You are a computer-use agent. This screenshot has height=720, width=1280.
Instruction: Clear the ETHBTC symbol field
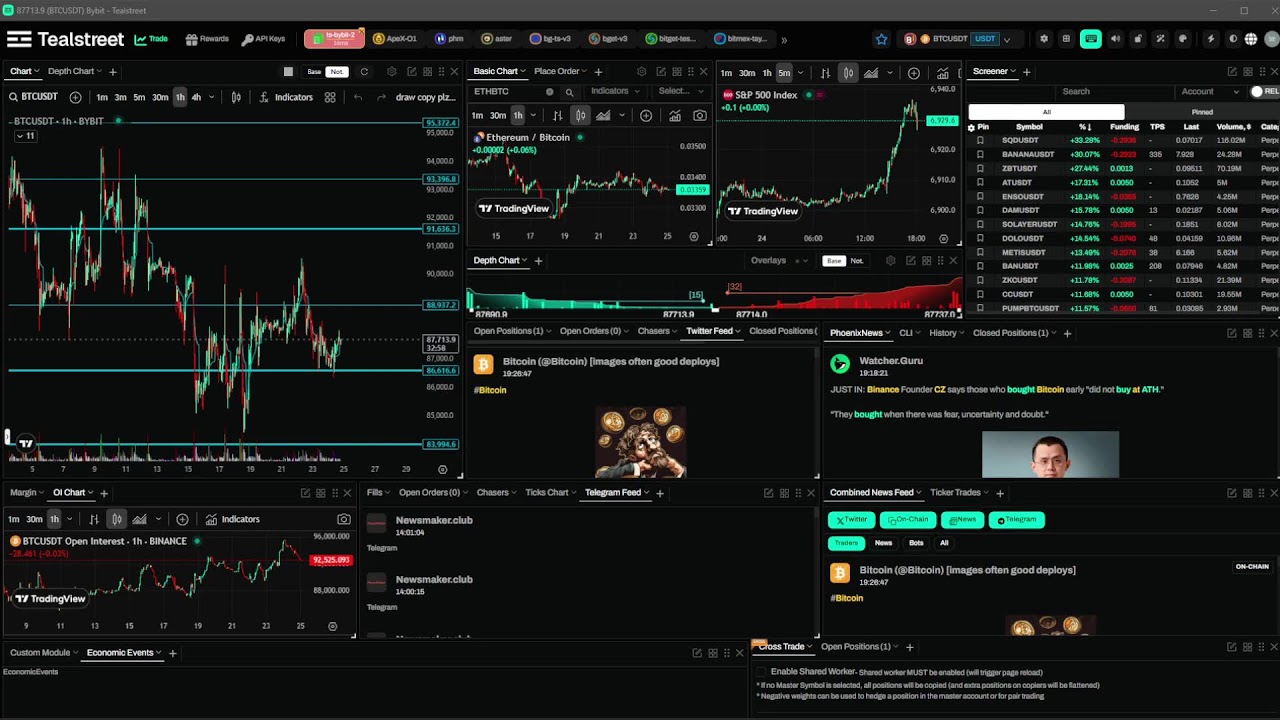(x=549, y=91)
